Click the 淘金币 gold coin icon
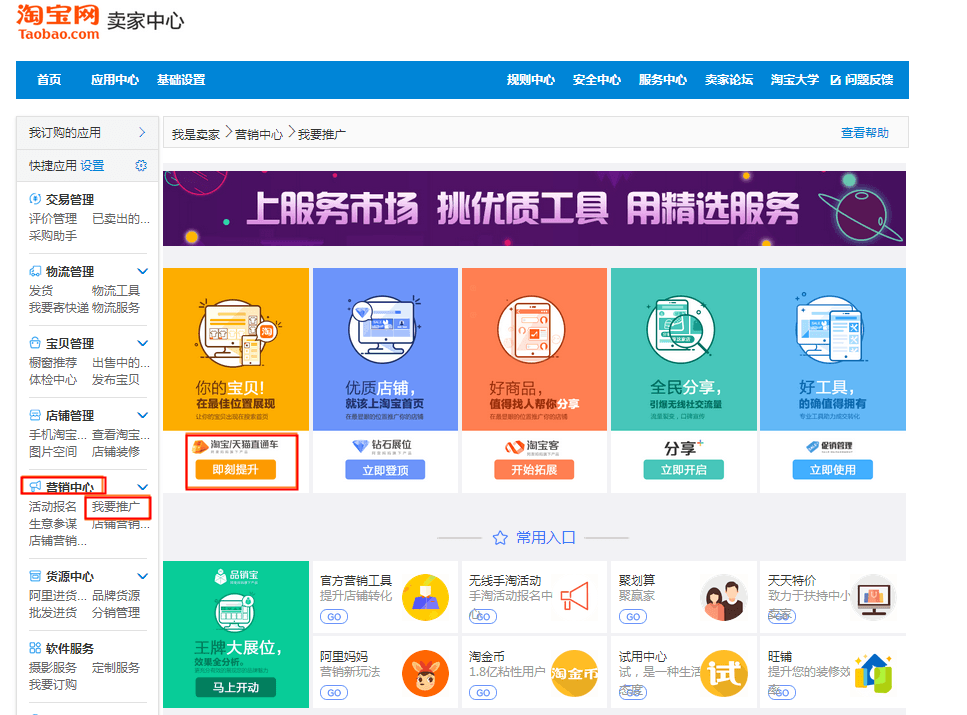The height and width of the screenshot is (715, 967). [574, 673]
